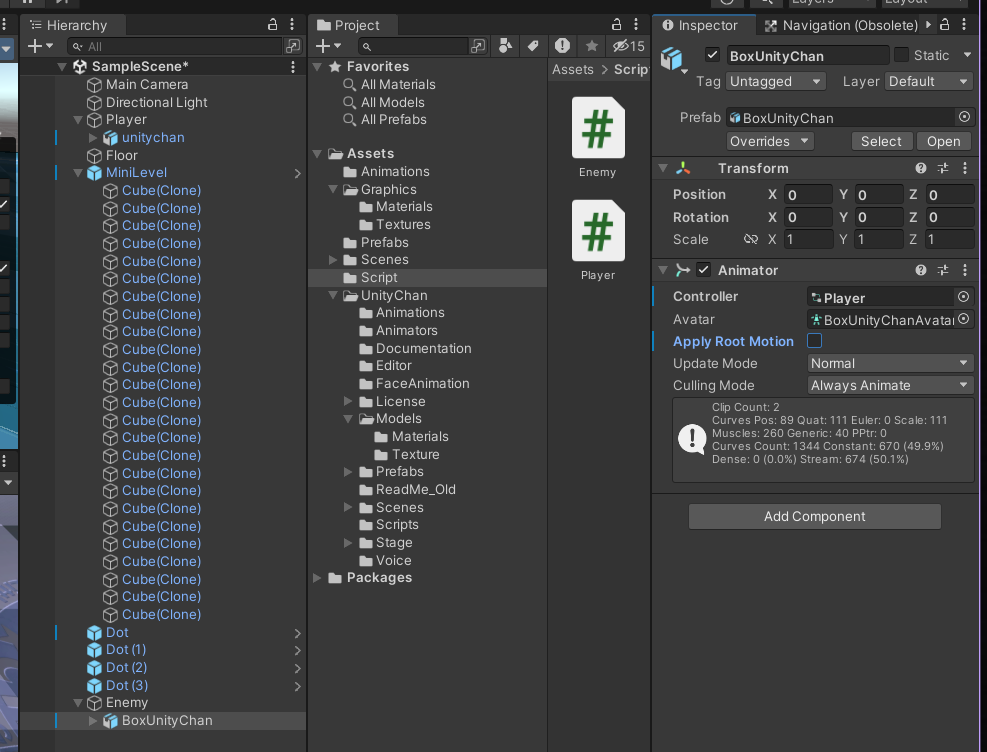Click the Favorites star icon in Project toolbar
The height and width of the screenshot is (752, 987).
[592, 46]
